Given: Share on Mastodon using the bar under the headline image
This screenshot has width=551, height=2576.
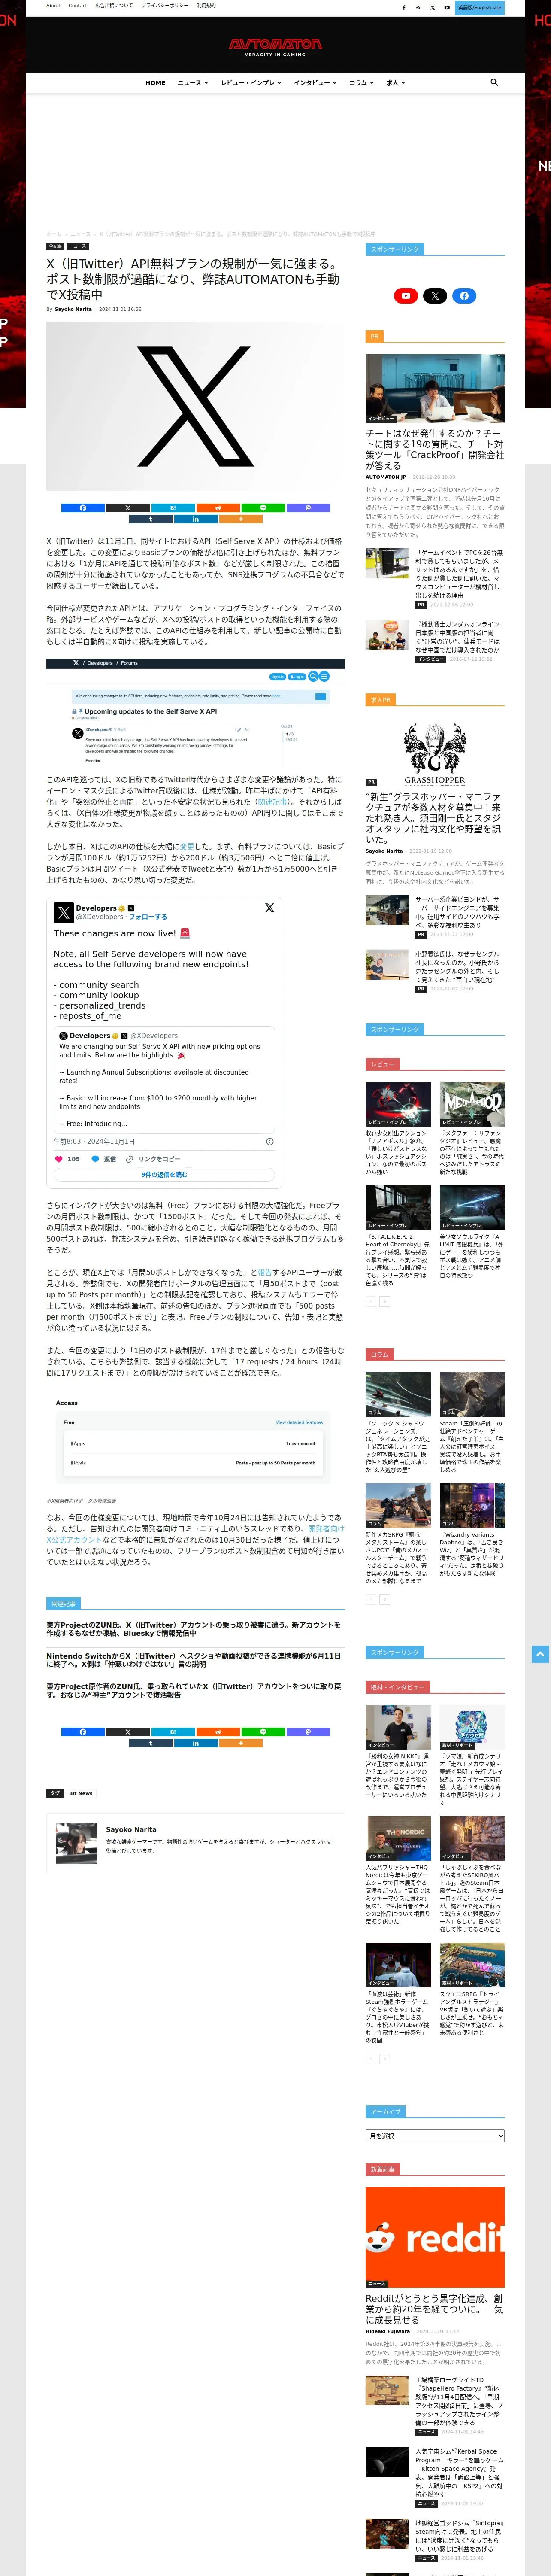Looking at the screenshot, I should 308,508.
